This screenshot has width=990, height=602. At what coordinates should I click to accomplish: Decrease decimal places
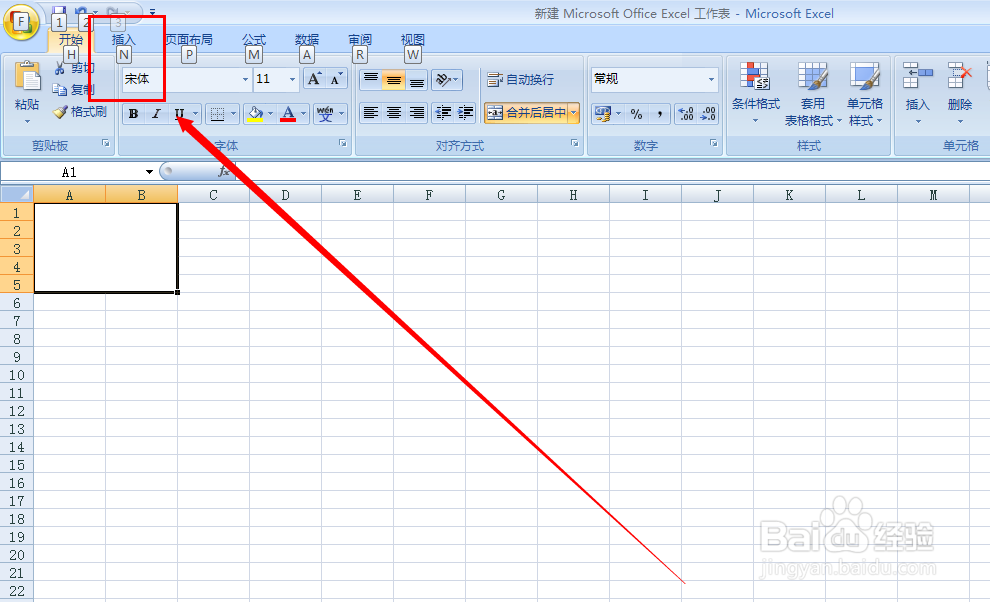coord(708,114)
